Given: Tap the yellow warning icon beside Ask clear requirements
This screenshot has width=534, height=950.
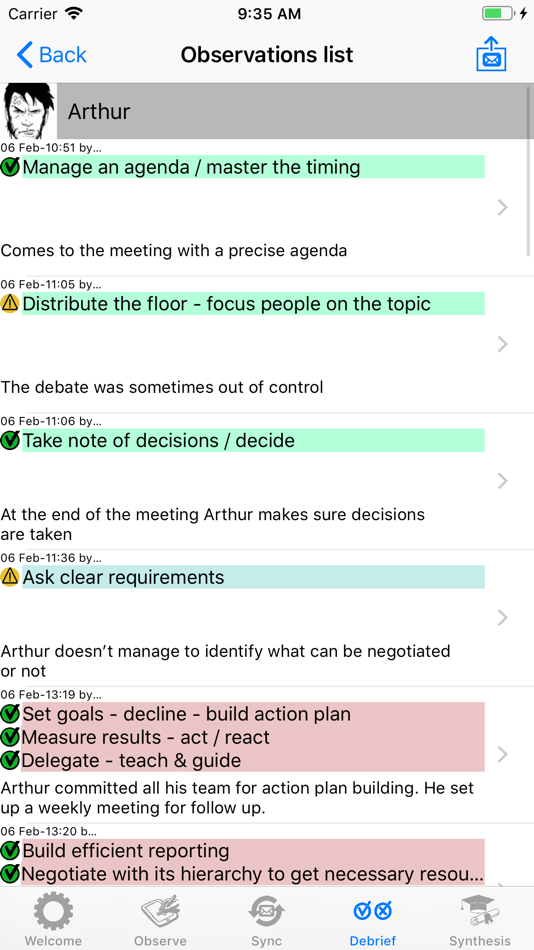Looking at the screenshot, I should 10,577.
